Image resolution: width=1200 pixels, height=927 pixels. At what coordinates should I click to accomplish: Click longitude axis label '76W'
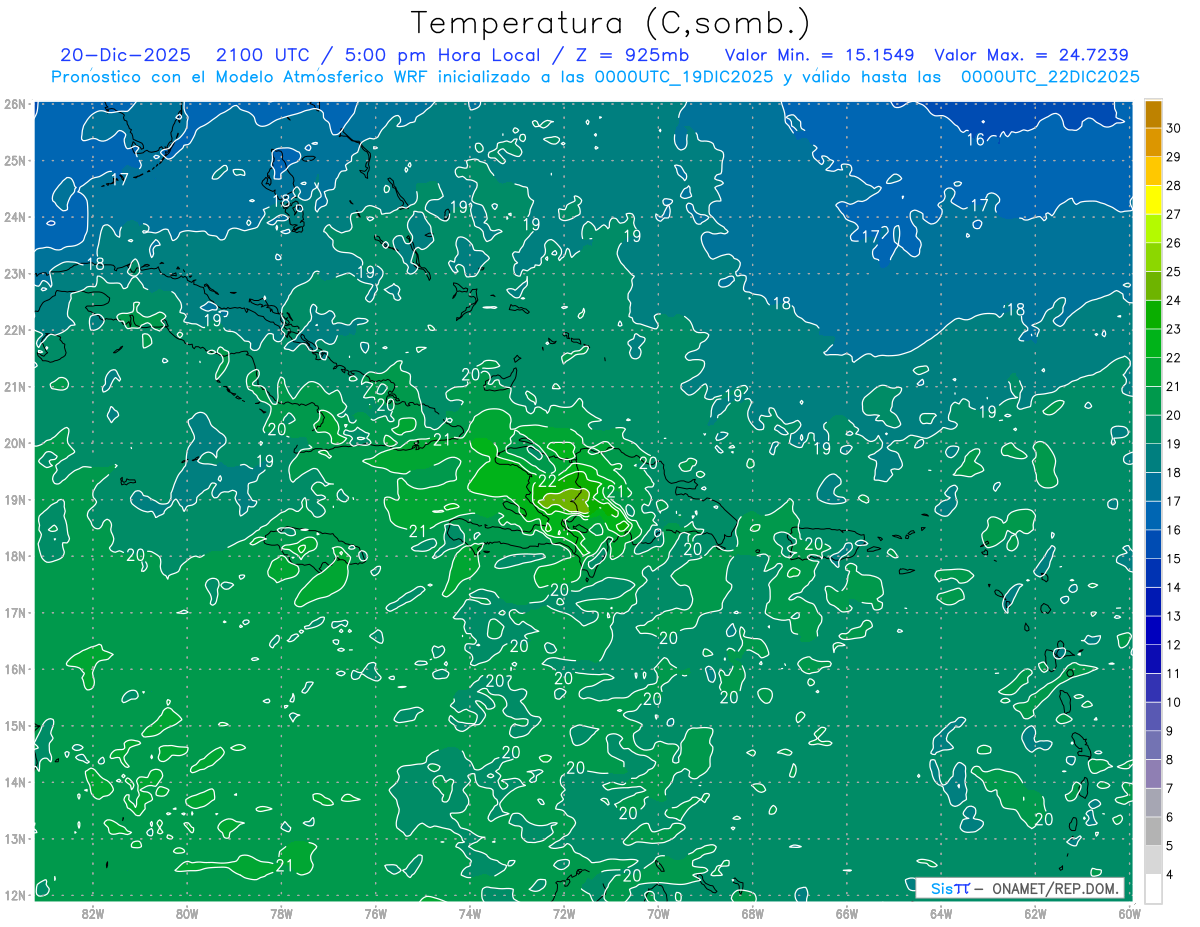tap(376, 914)
